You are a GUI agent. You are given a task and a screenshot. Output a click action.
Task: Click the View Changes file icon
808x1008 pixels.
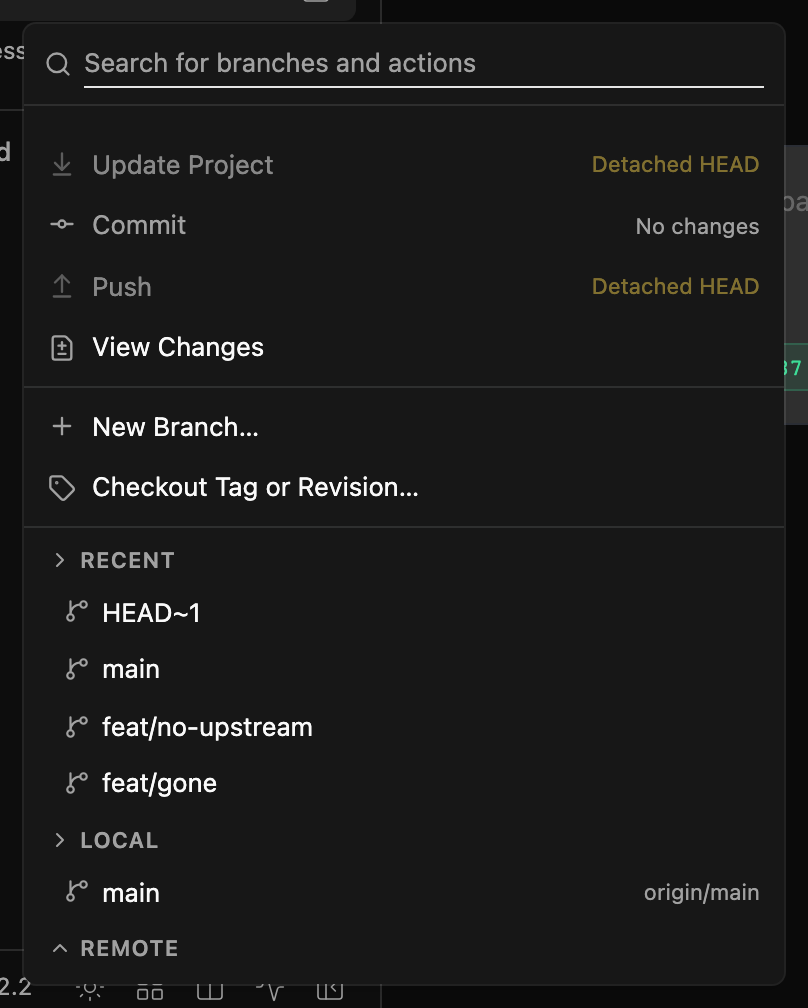(62, 348)
